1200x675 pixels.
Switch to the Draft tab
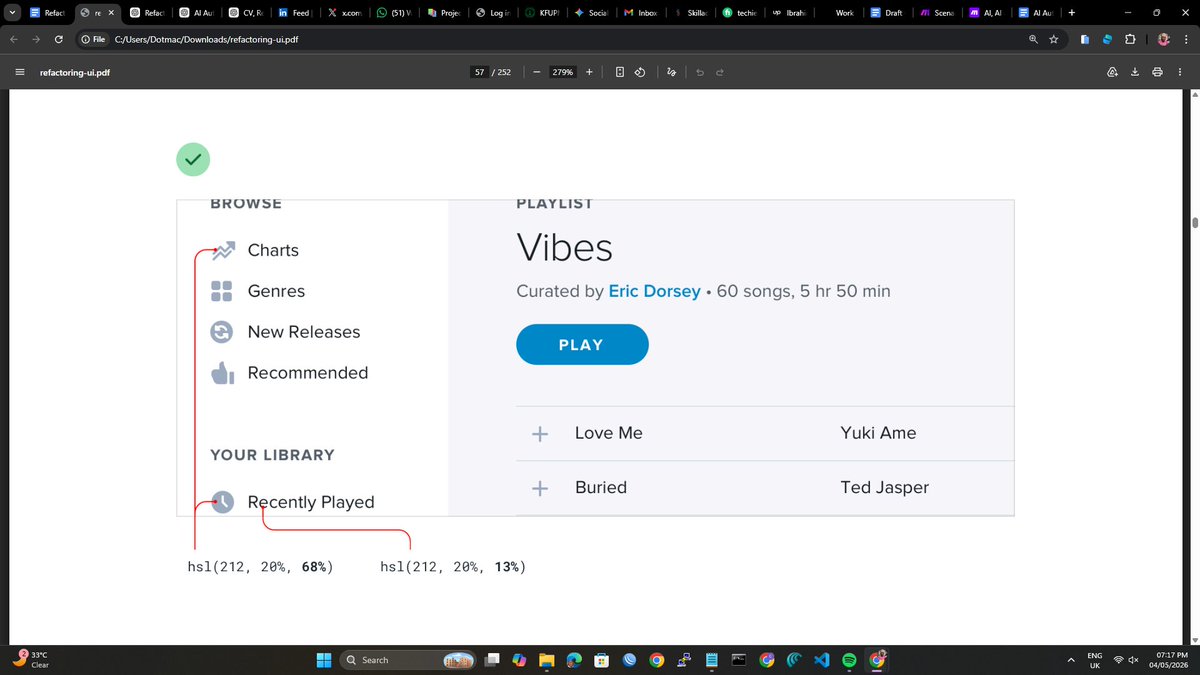tap(885, 13)
